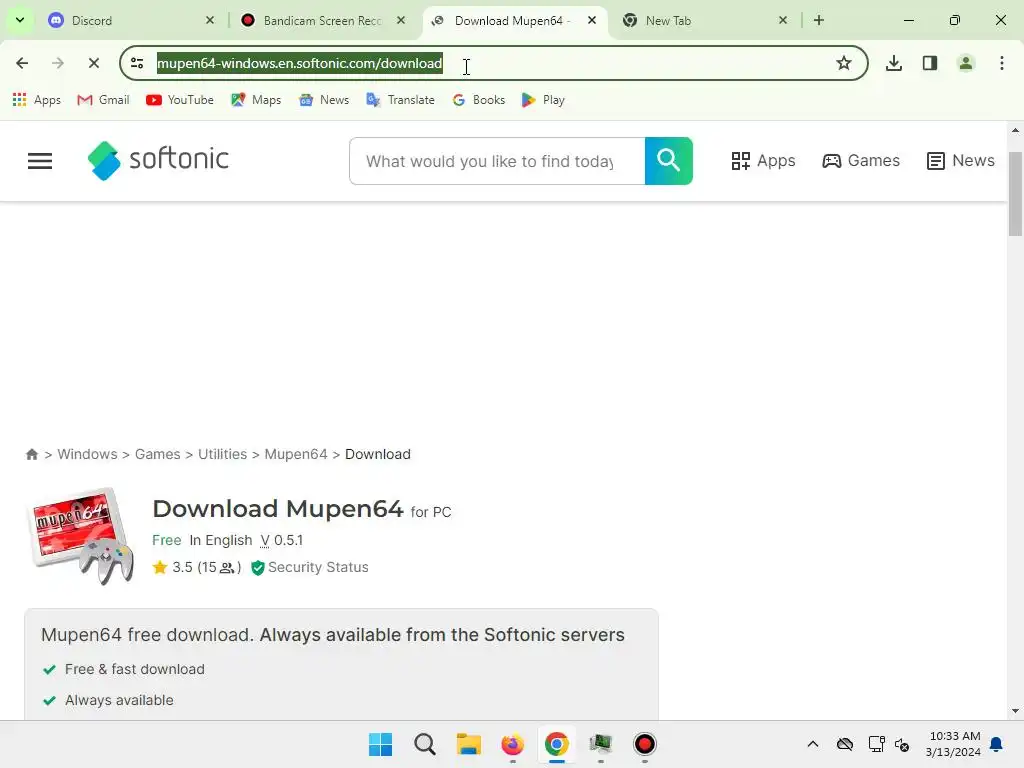Close the Bandicam tab
The width and height of the screenshot is (1024, 768).
[401, 20]
